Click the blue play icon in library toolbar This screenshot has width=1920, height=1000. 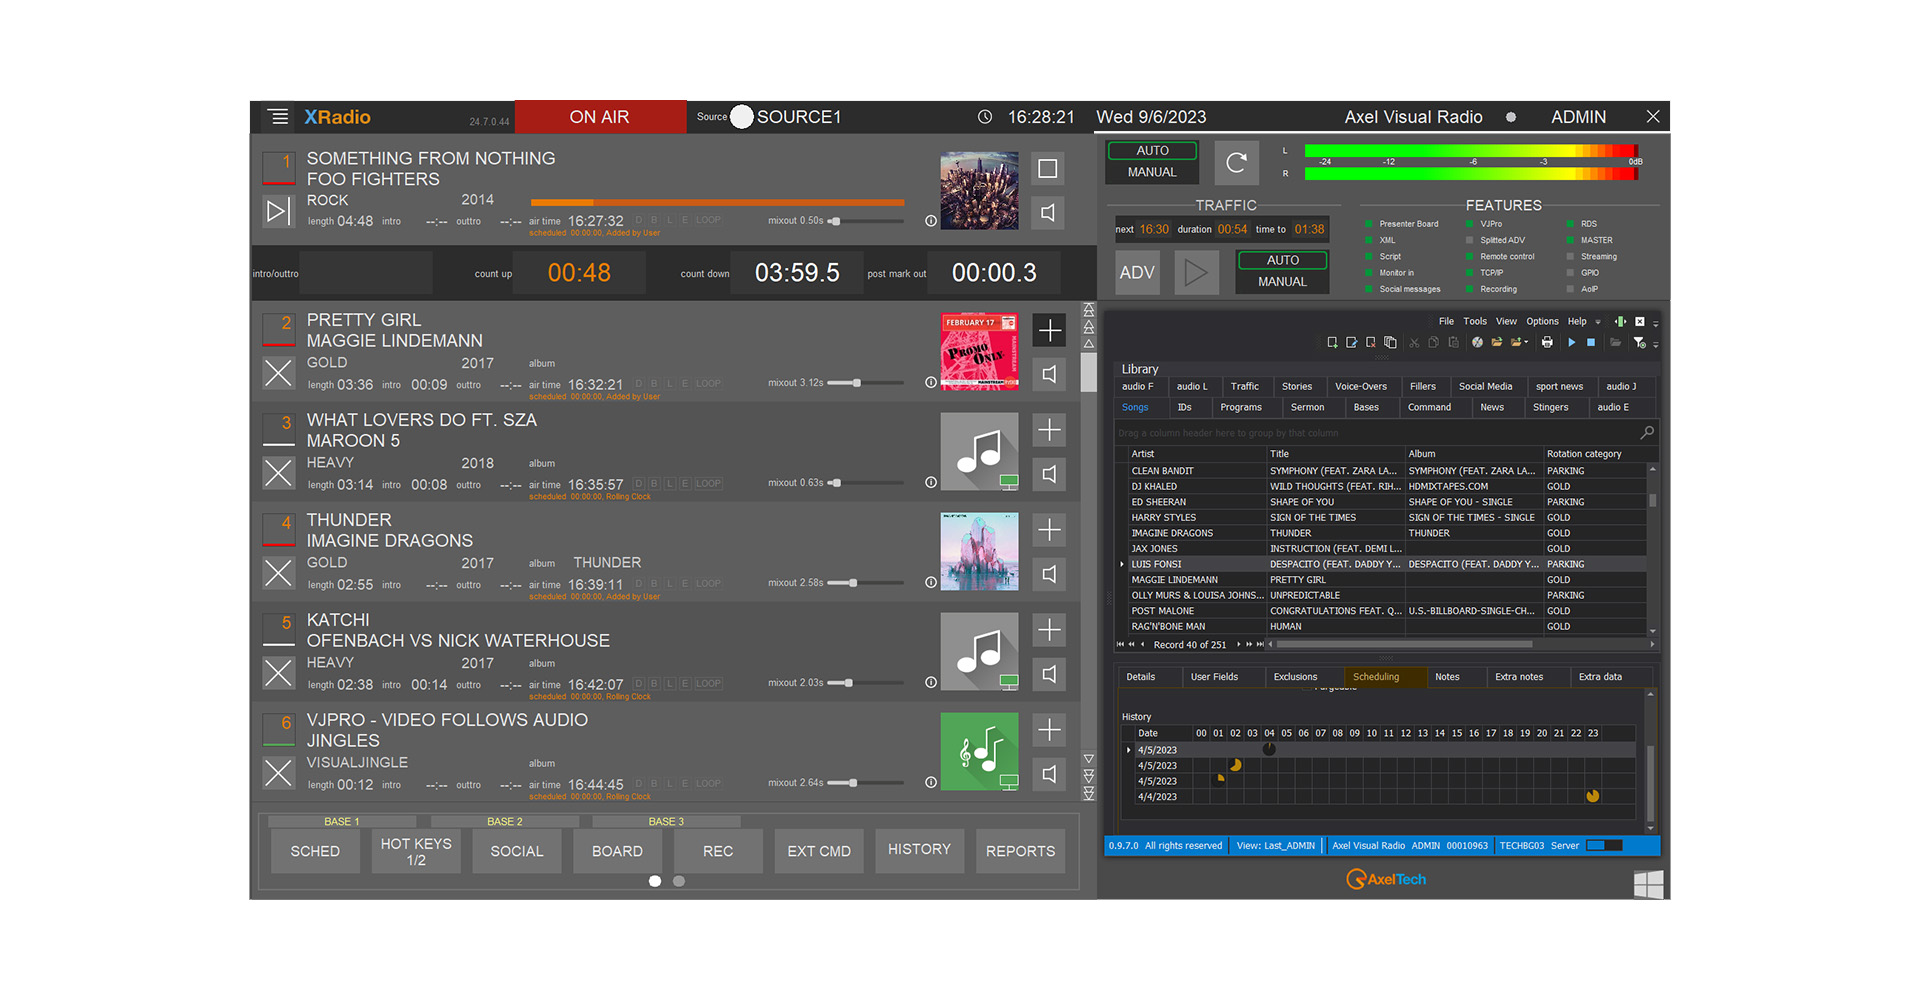(x=1571, y=343)
